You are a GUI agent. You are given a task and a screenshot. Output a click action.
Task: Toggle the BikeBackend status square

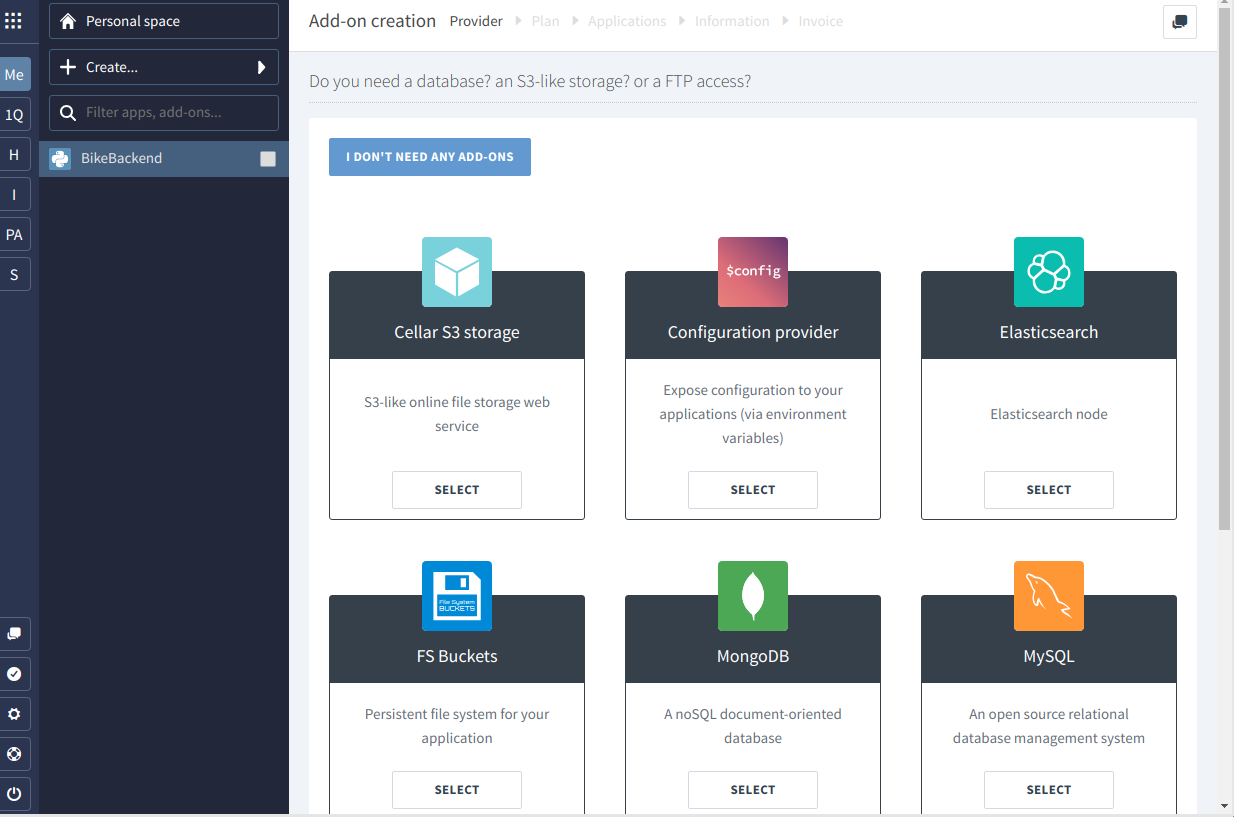click(x=268, y=158)
